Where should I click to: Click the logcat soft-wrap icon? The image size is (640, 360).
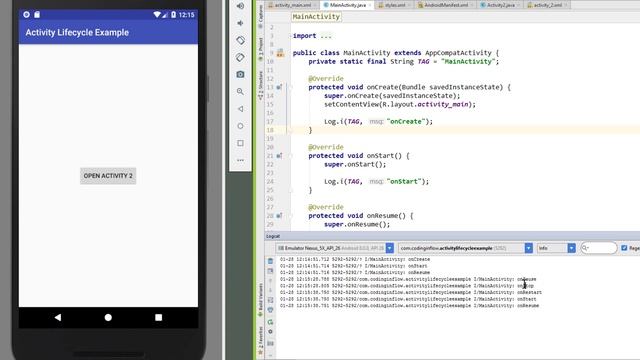(x=270, y=300)
